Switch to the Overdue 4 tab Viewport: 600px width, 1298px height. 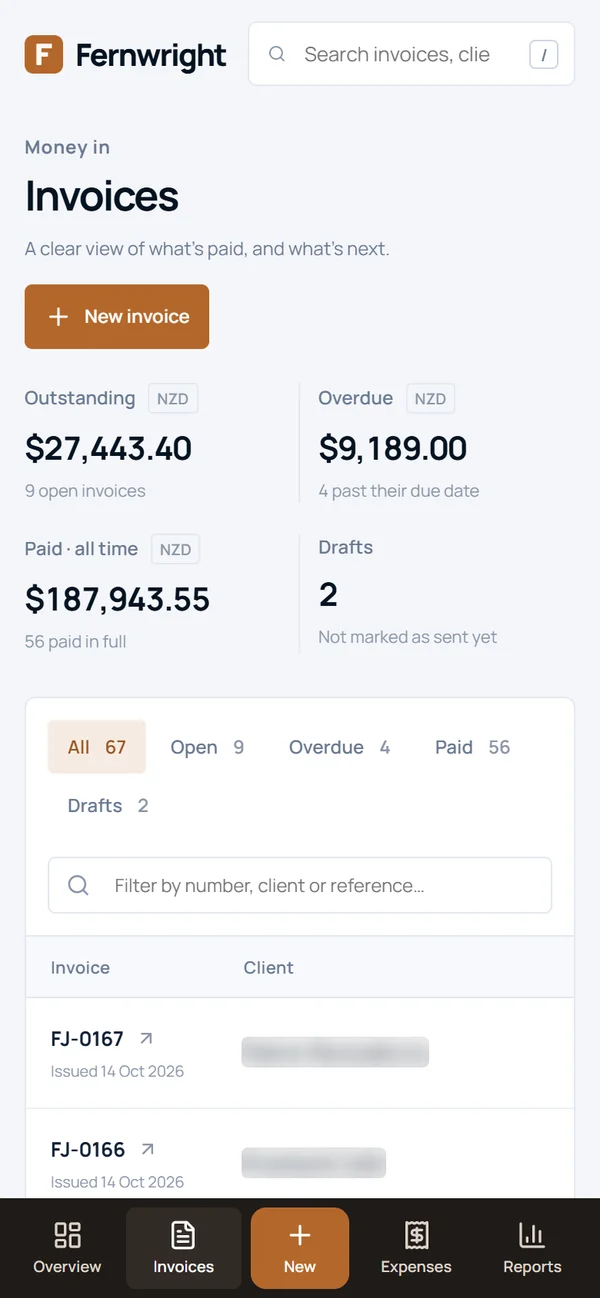pos(340,747)
